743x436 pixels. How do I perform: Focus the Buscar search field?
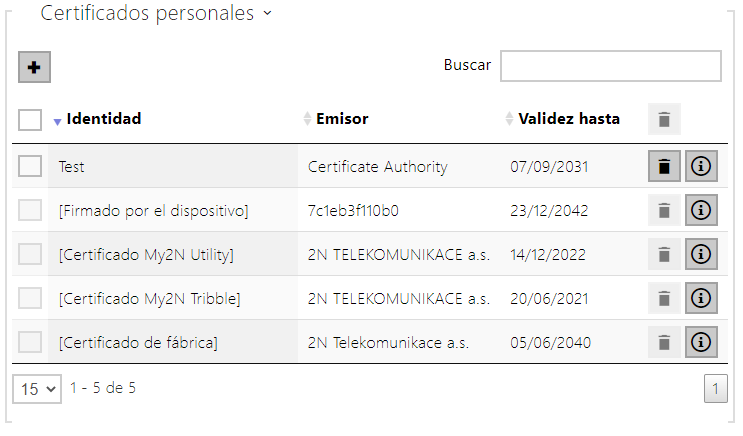[611, 66]
